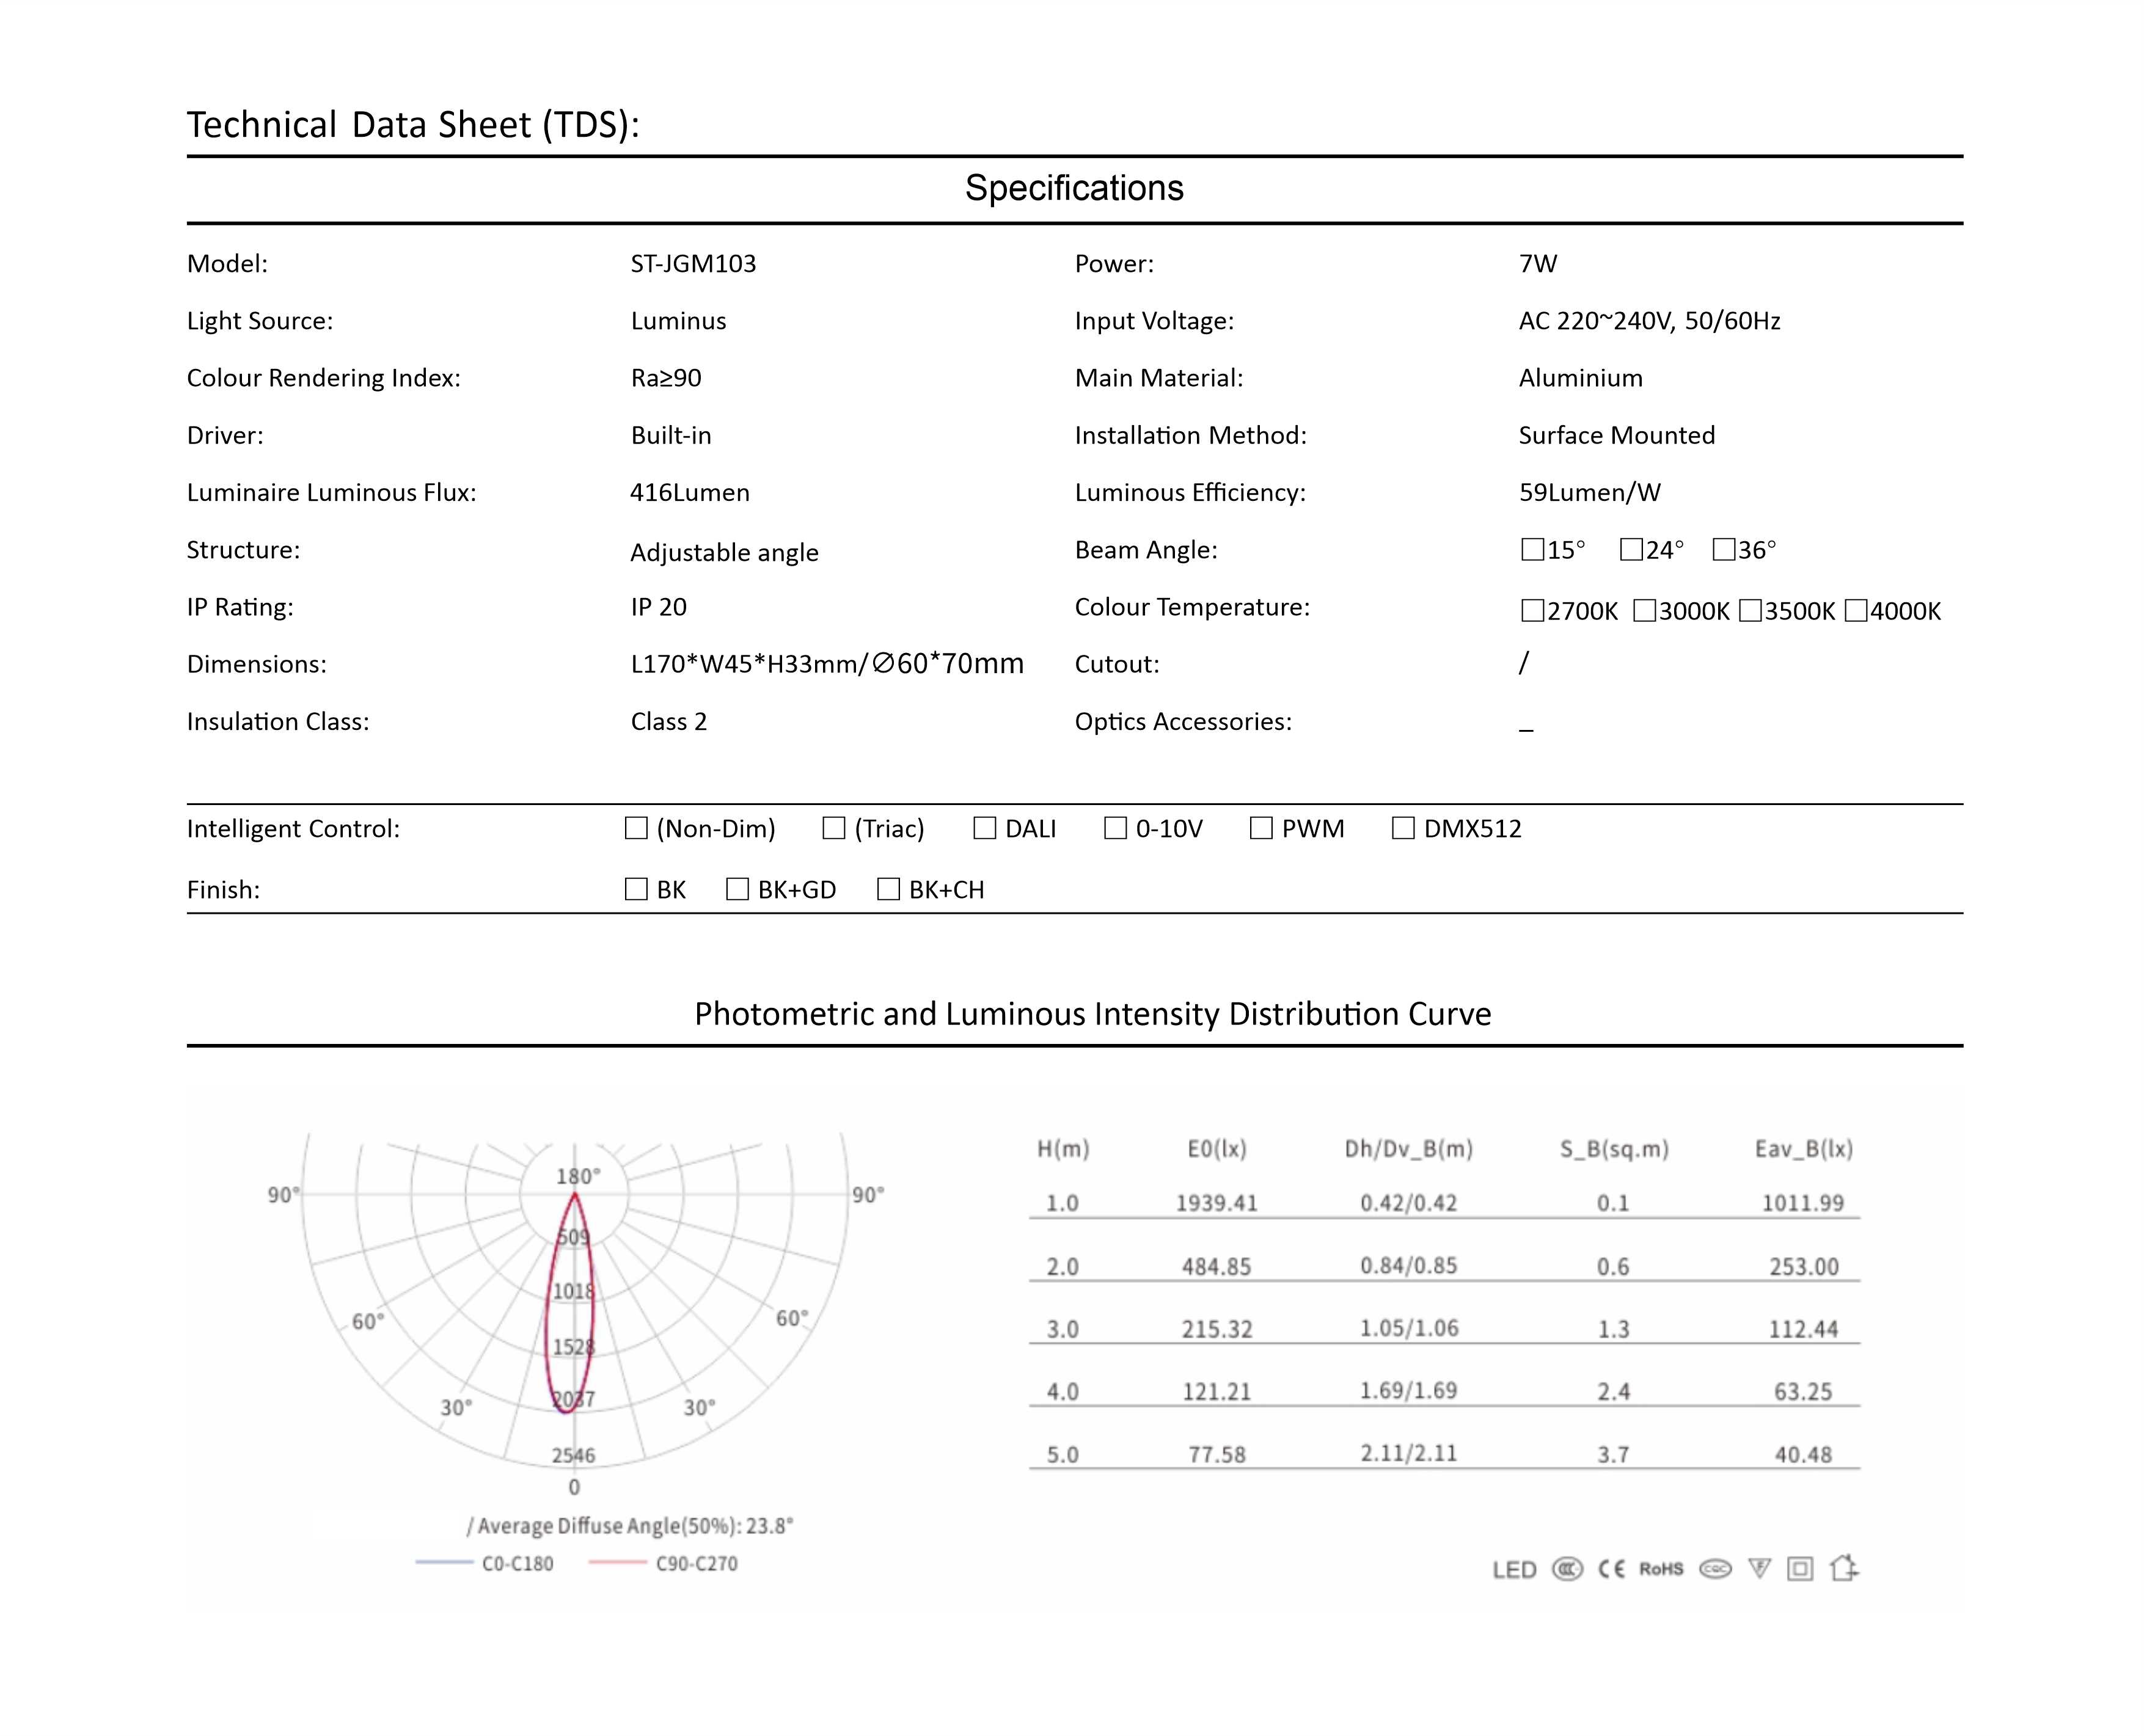Screen dimensions: 2144x1736
Task: Tick the DMX512 control checkbox
Action: 1403,828
